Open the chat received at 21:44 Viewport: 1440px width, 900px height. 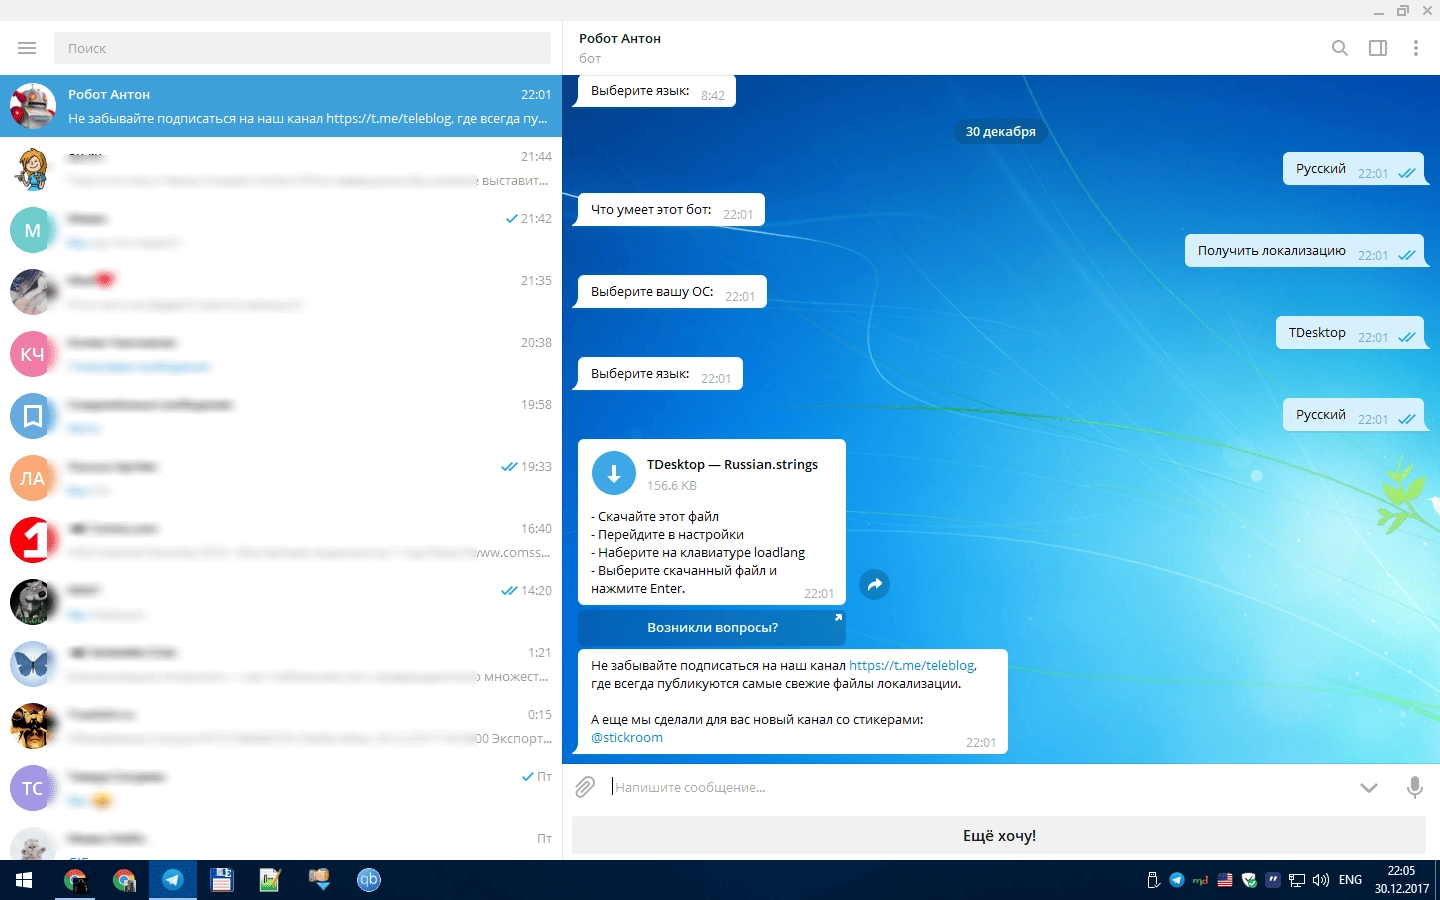281,168
